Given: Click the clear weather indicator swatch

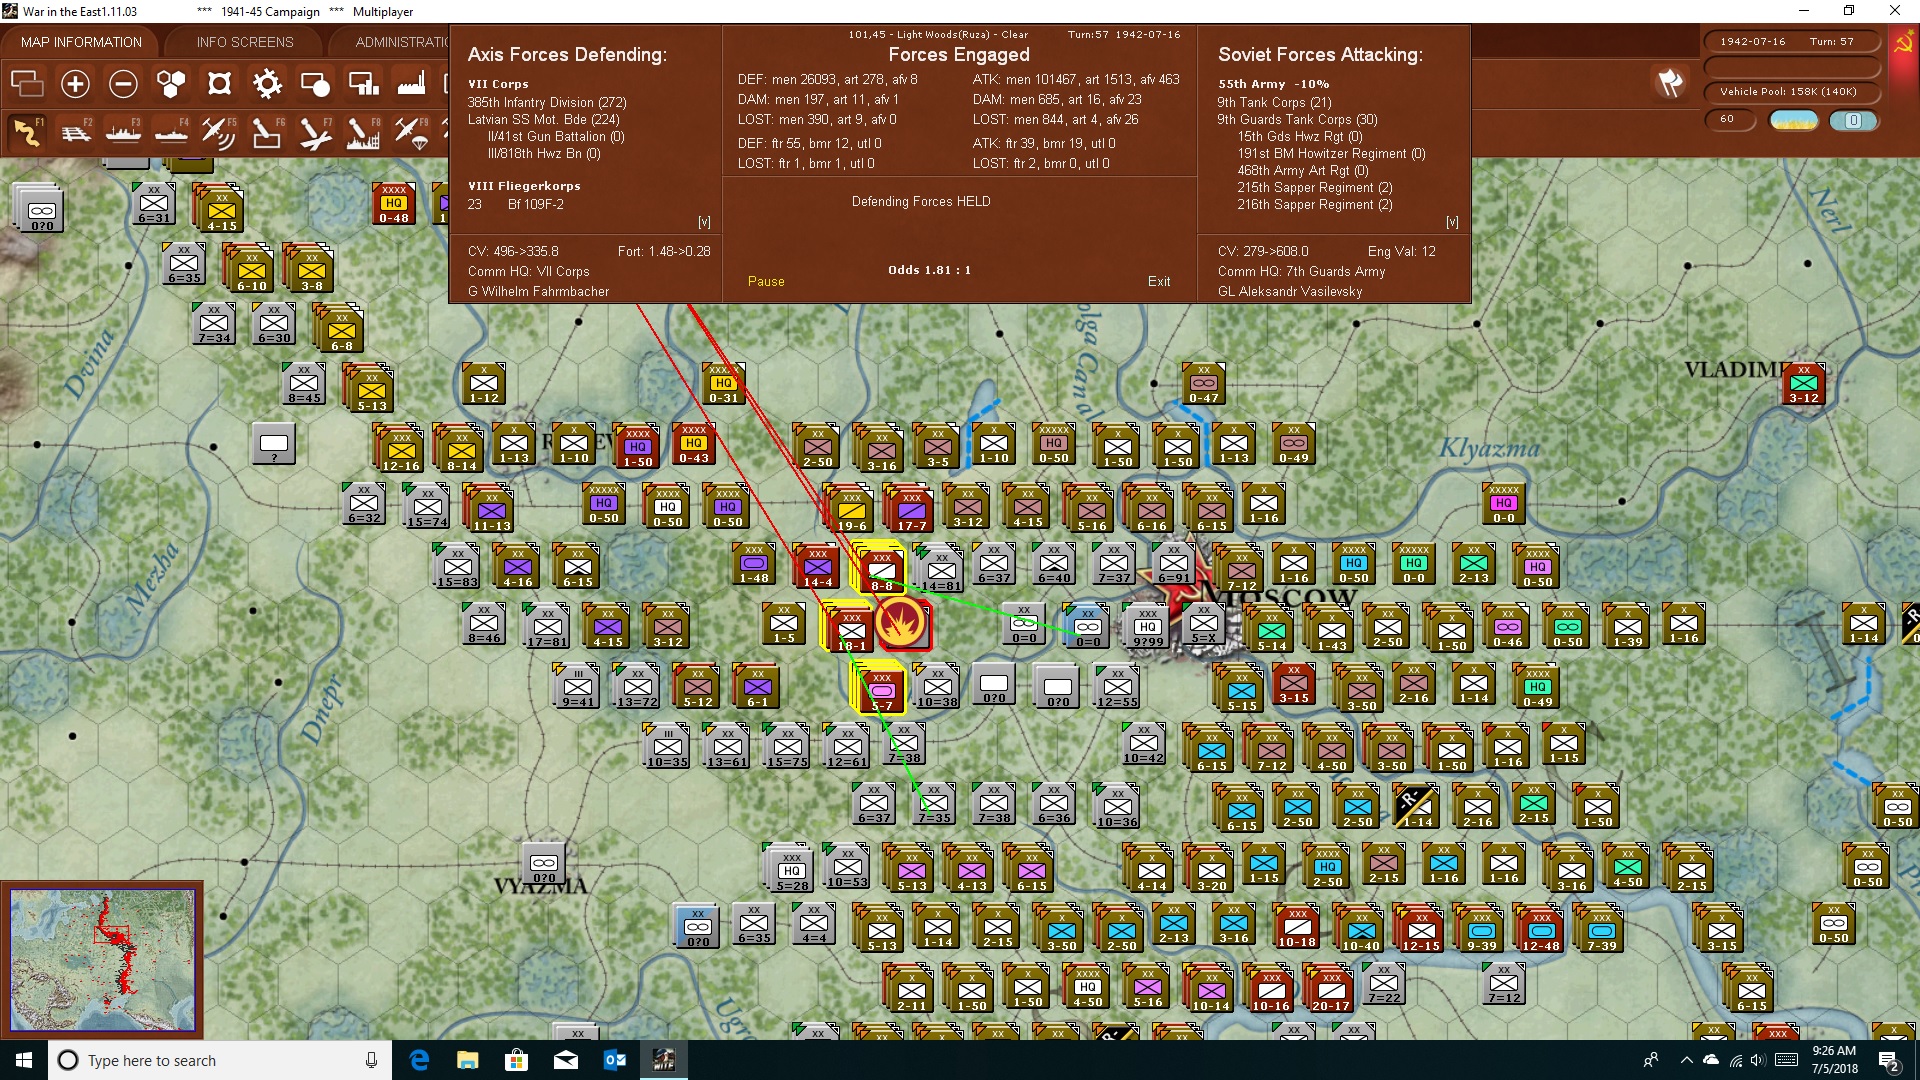Looking at the screenshot, I should coord(1794,120).
